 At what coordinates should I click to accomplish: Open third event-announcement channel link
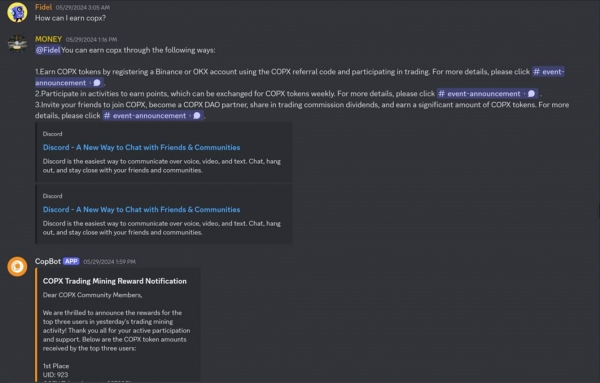[153, 116]
